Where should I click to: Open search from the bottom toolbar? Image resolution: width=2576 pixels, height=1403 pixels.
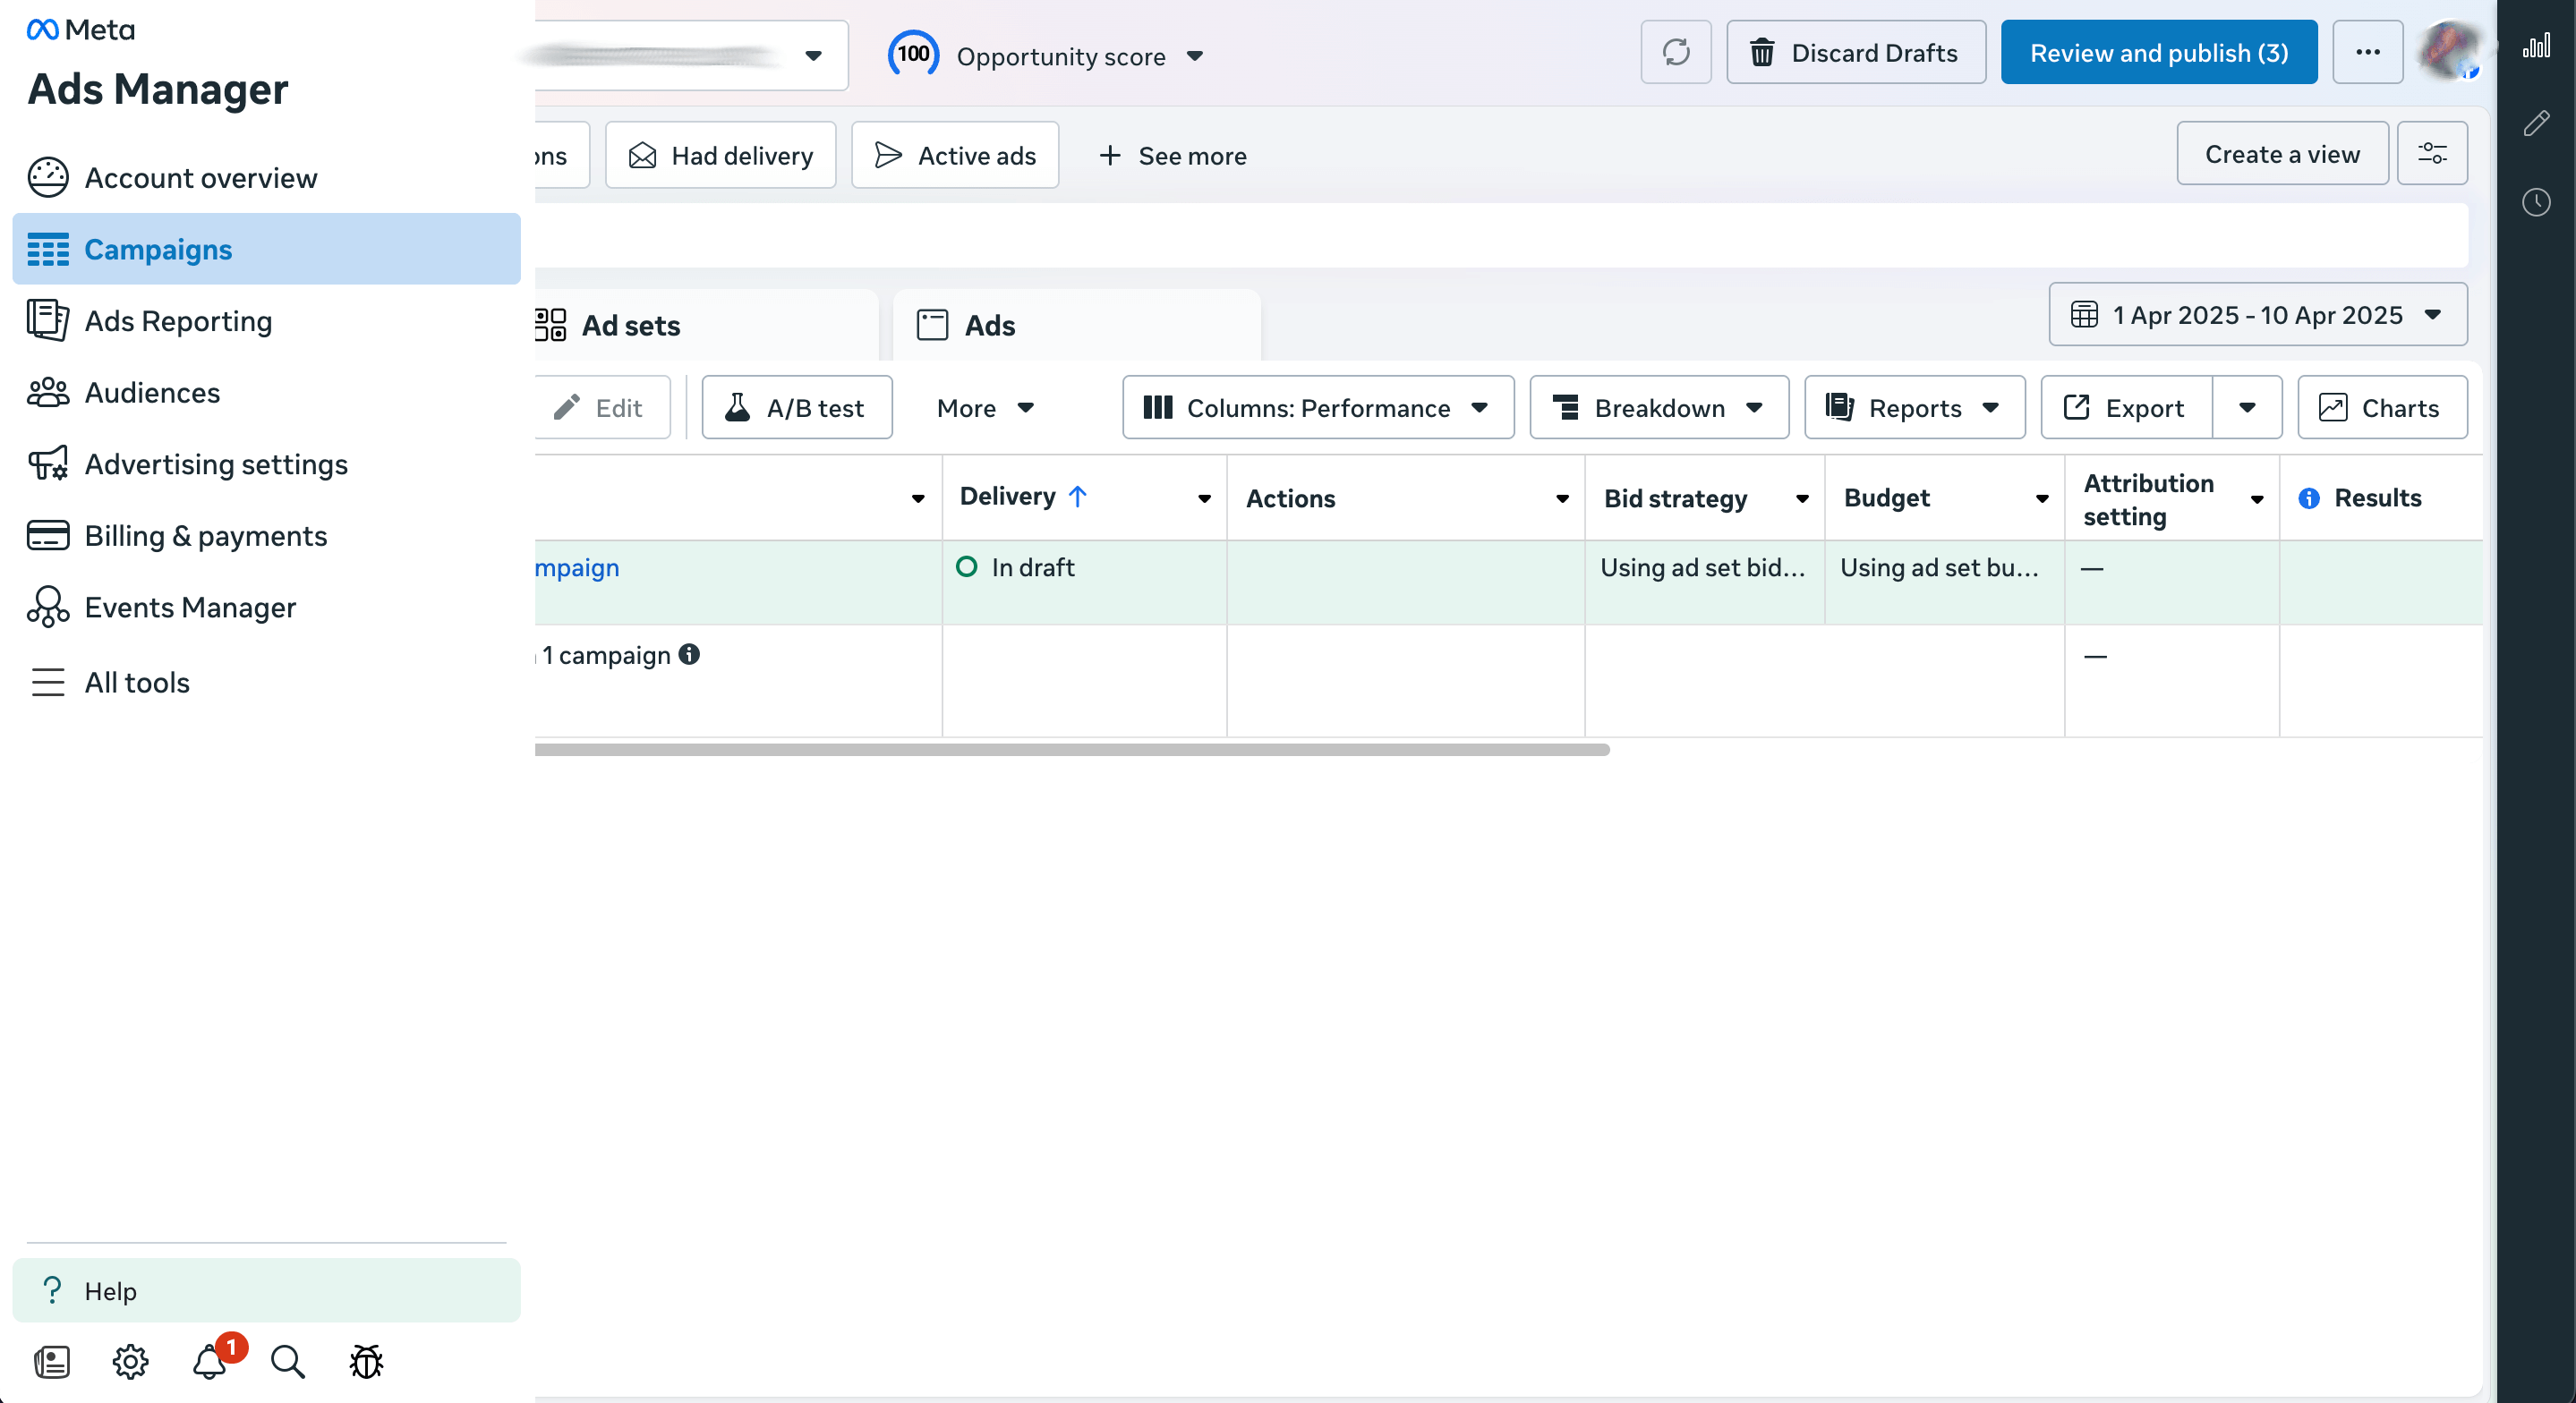point(287,1362)
